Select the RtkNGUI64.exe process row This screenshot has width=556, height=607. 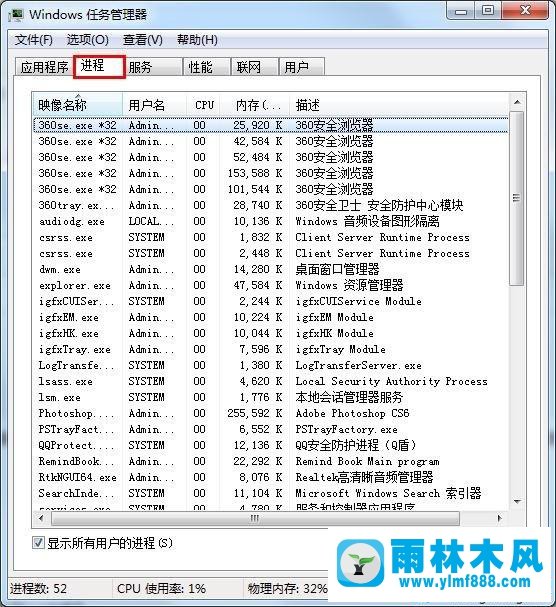coord(271,477)
